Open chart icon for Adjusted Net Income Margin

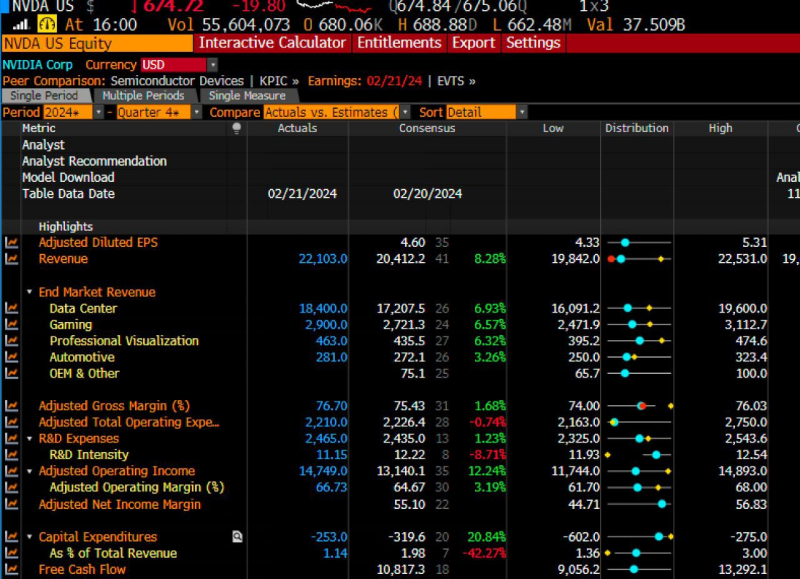(x=11, y=505)
